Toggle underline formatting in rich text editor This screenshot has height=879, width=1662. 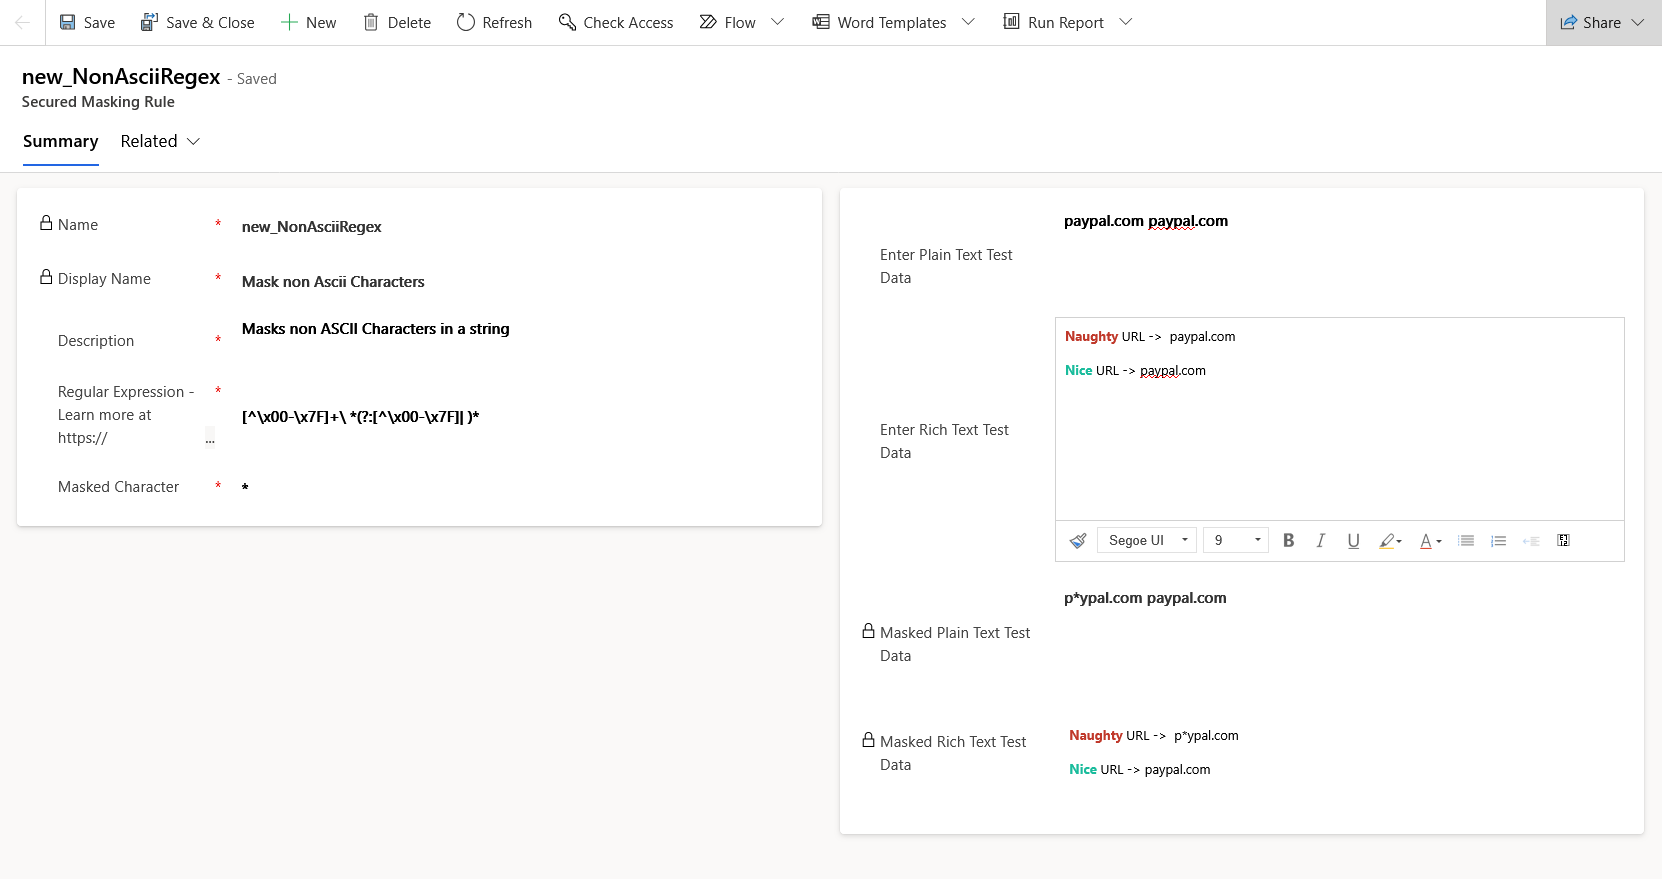pos(1353,541)
